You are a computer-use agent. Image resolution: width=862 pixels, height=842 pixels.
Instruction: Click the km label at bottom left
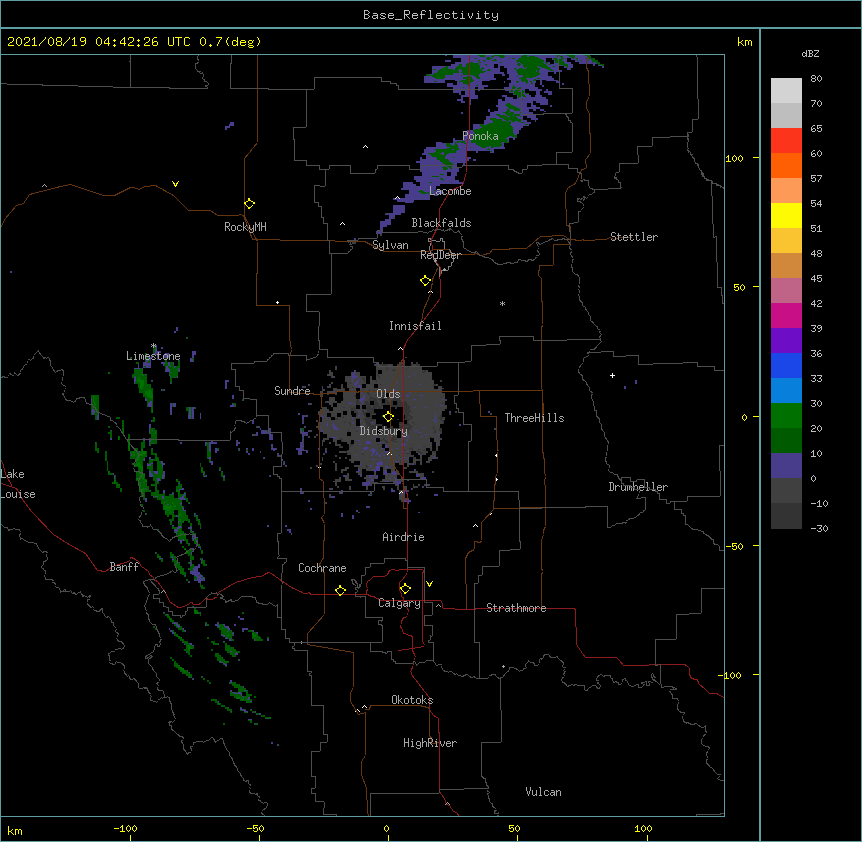click(x=15, y=830)
